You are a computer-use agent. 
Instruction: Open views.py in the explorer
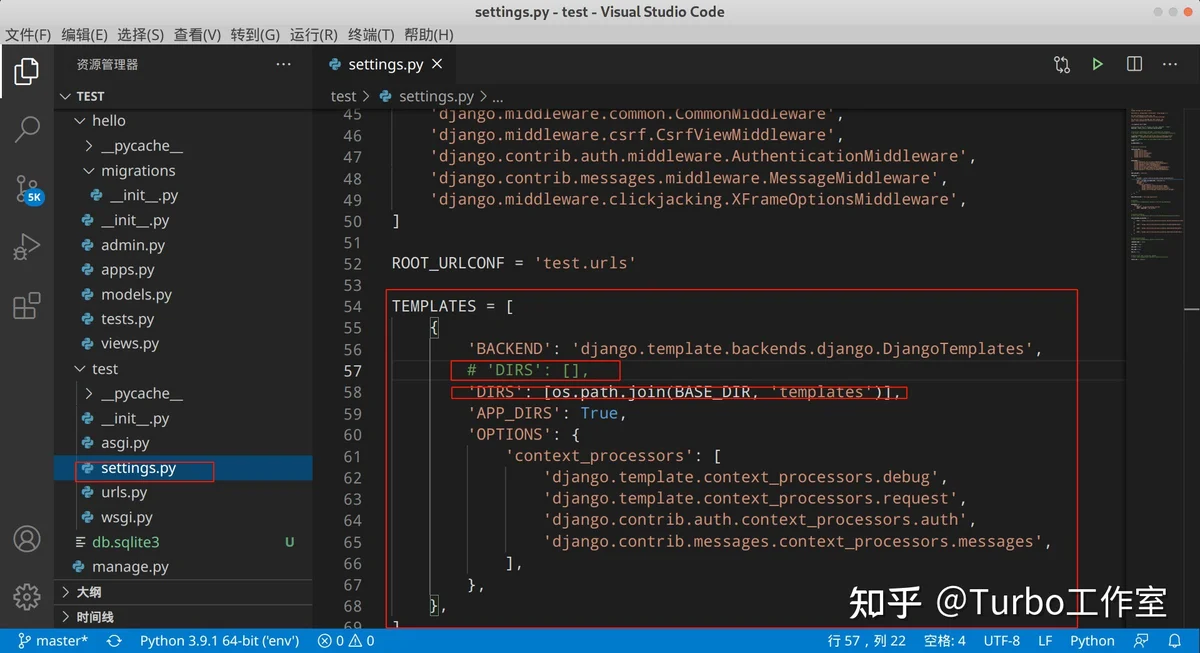pyautogui.click(x=183, y=344)
